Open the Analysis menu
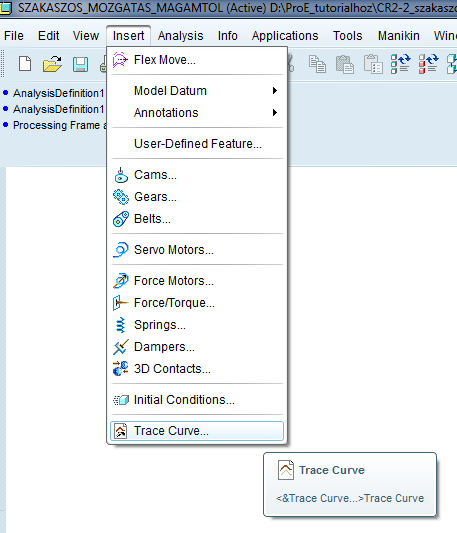 click(x=181, y=36)
